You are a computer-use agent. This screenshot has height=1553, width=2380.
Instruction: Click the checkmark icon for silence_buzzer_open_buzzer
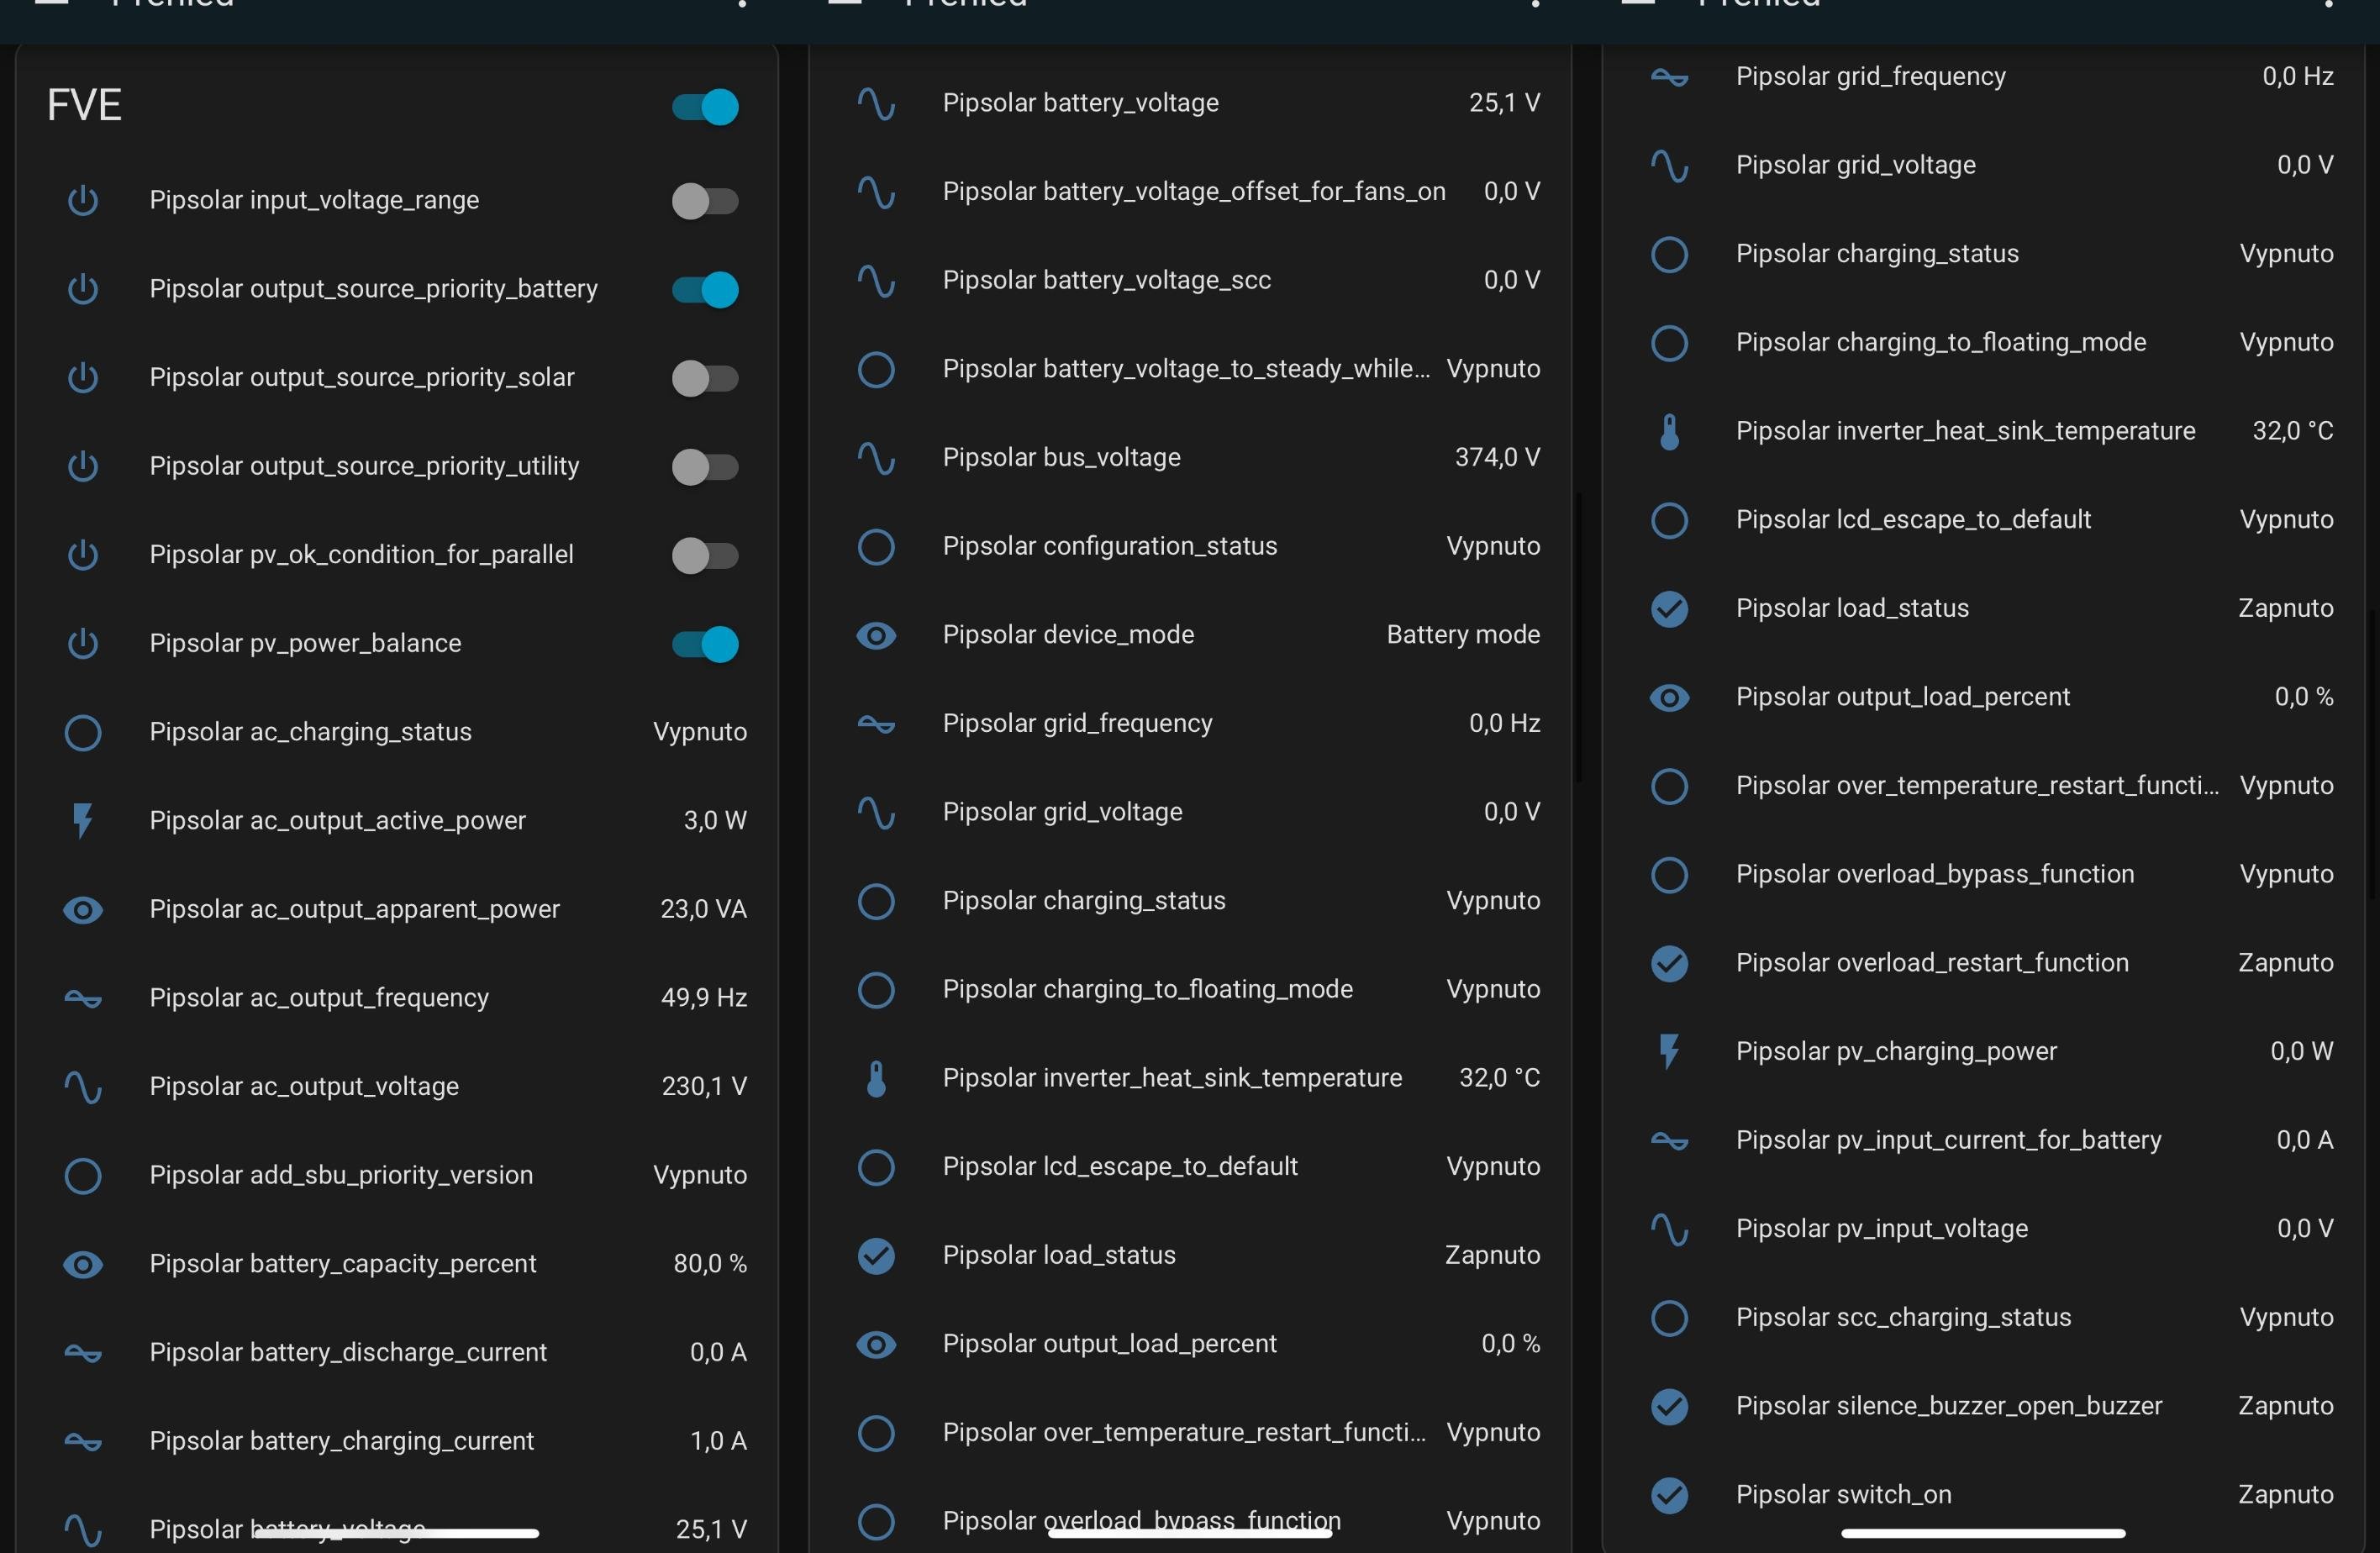pos(1669,1406)
